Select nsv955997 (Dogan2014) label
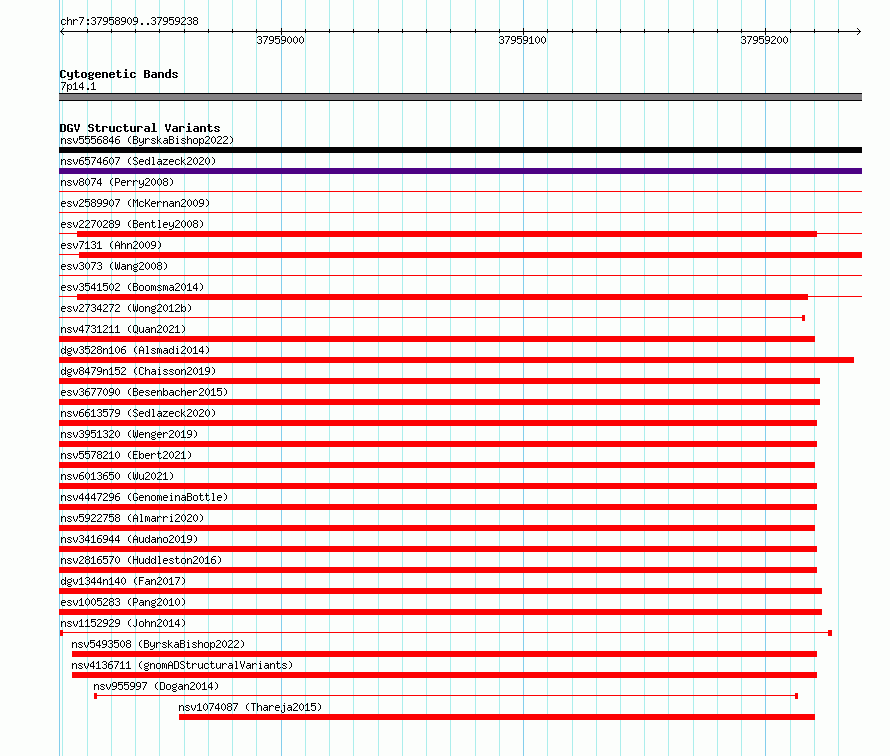The image size is (890, 756). click(x=156, y=686)
